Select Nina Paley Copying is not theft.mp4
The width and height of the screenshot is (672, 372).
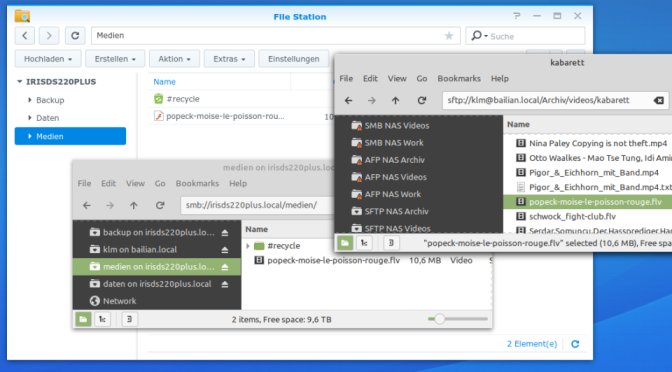(x=598, y=143)
